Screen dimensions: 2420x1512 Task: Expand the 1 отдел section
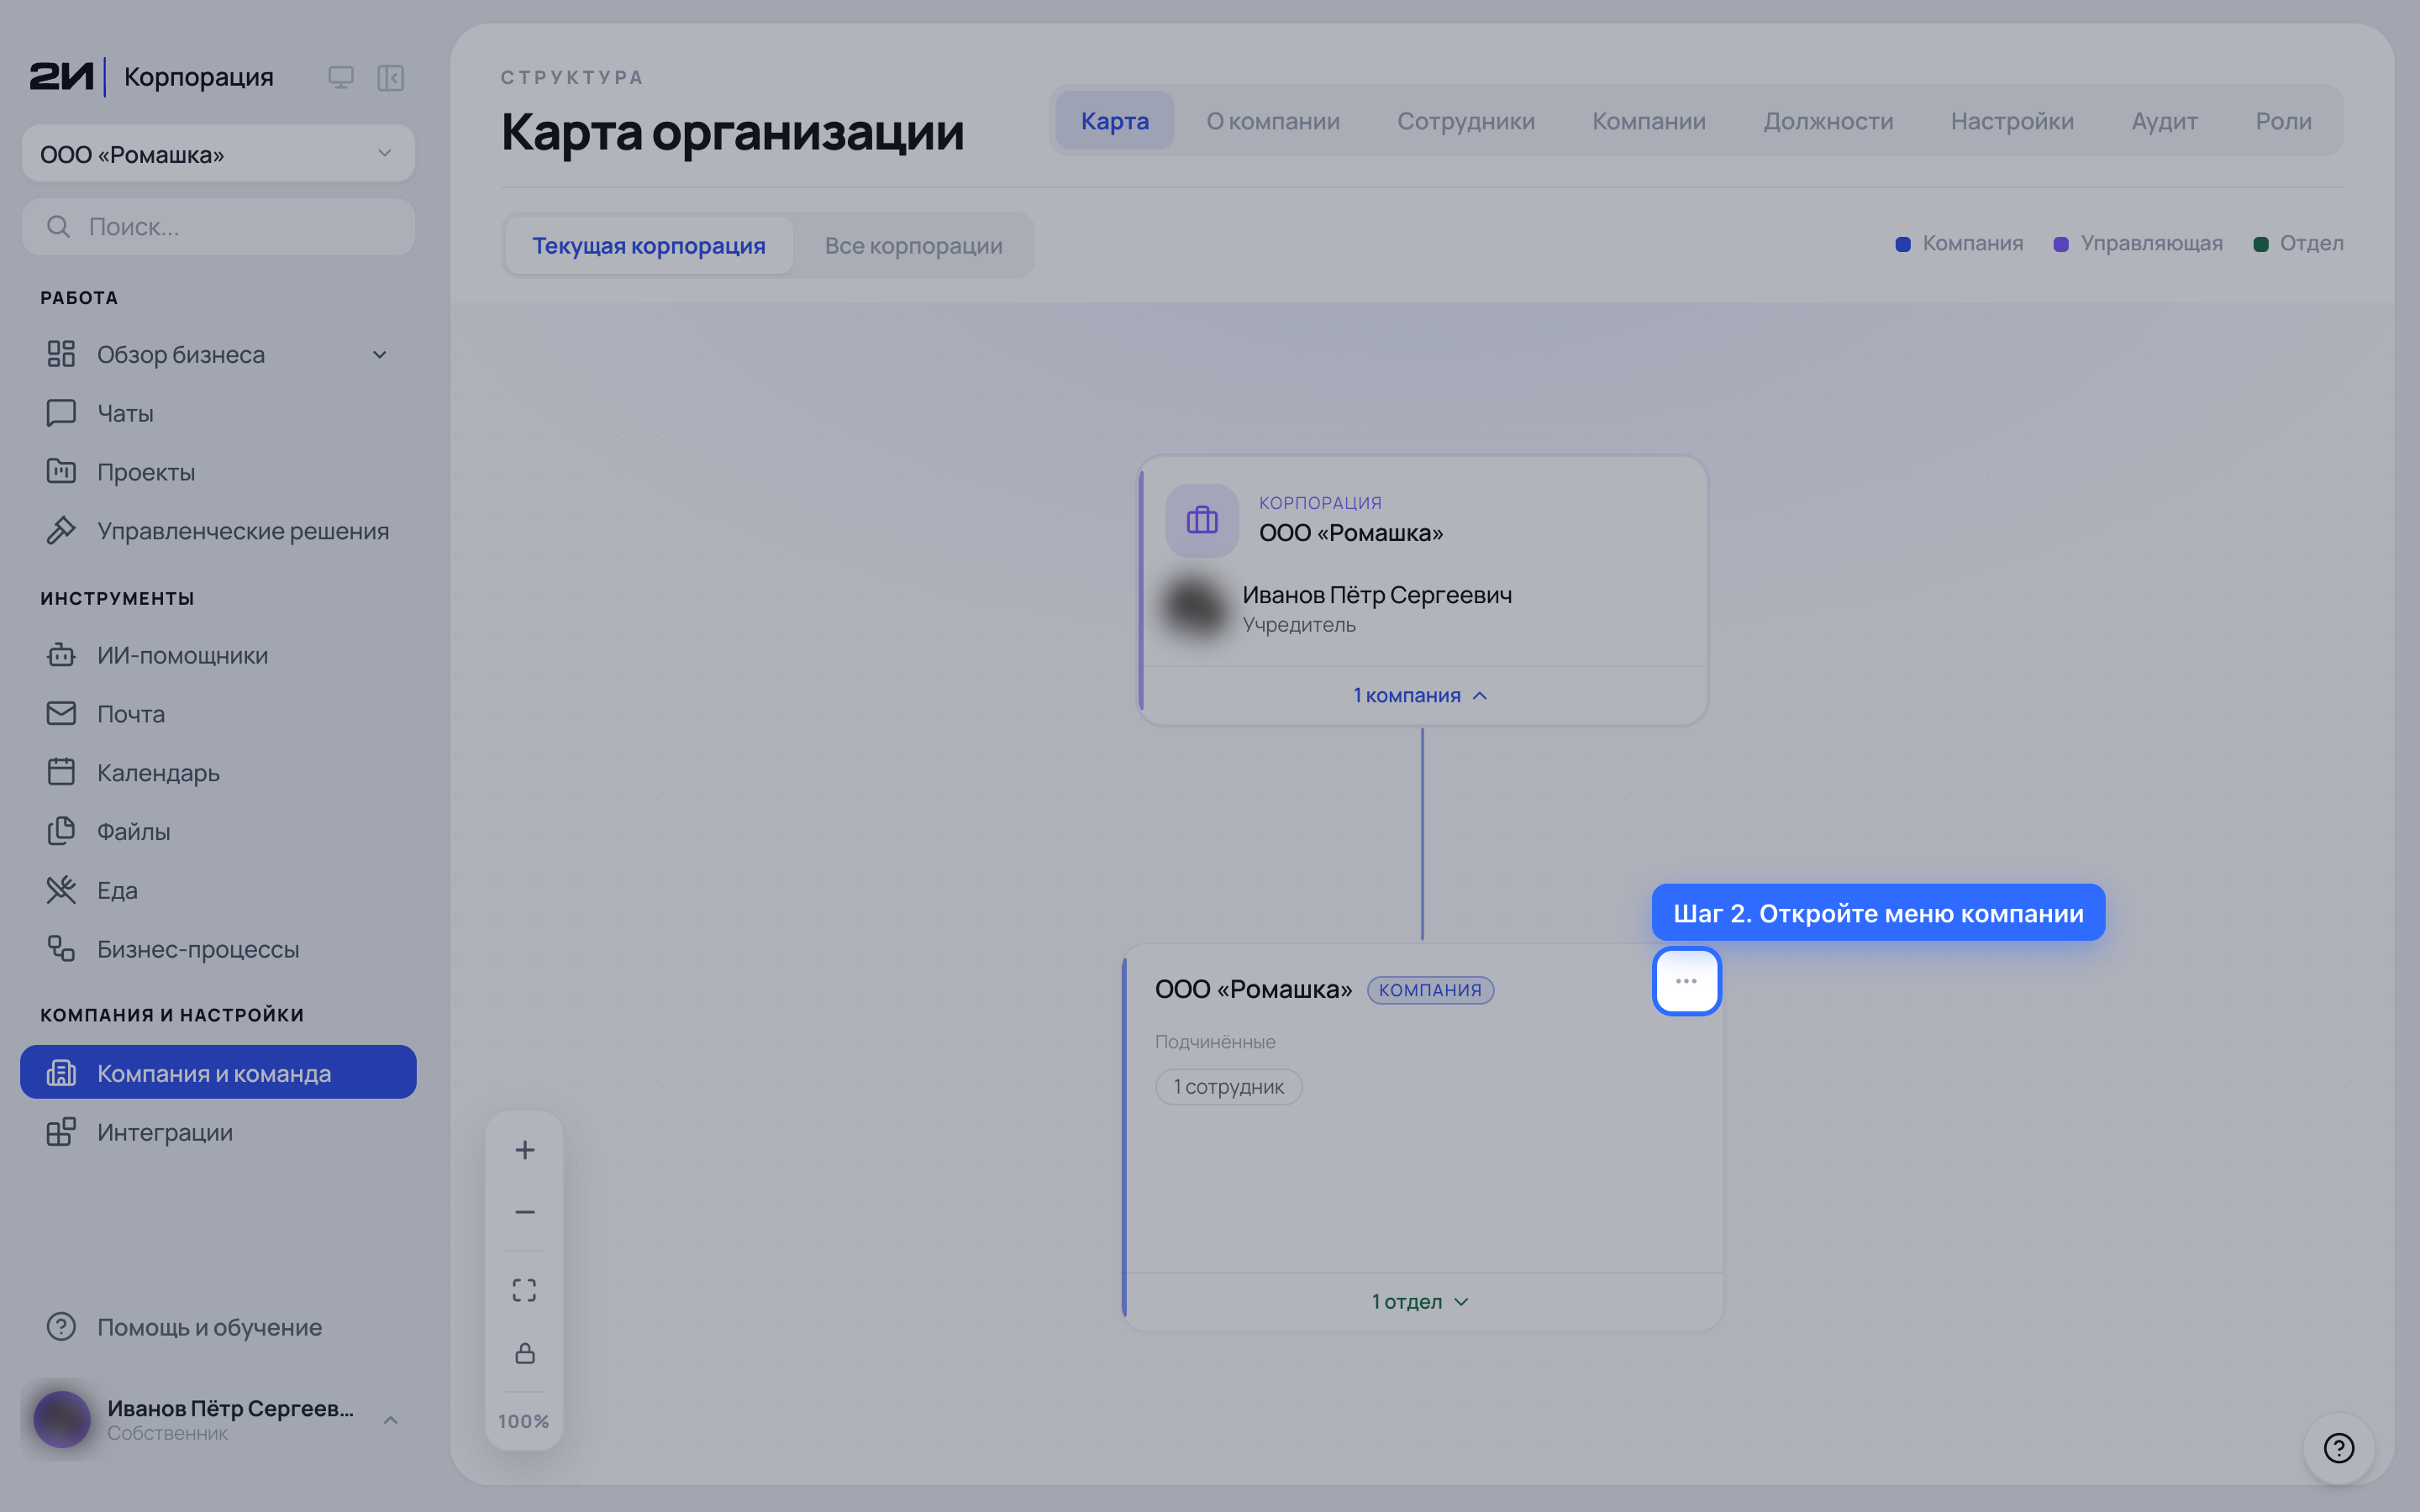[x=1421, y=1301]
